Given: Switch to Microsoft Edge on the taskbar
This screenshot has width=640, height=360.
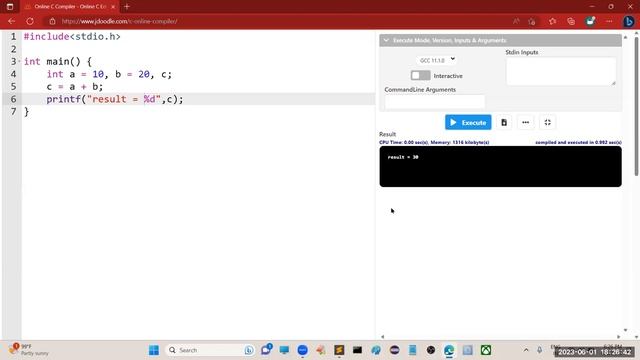Looking at the screenshot, I should point(449,350).
